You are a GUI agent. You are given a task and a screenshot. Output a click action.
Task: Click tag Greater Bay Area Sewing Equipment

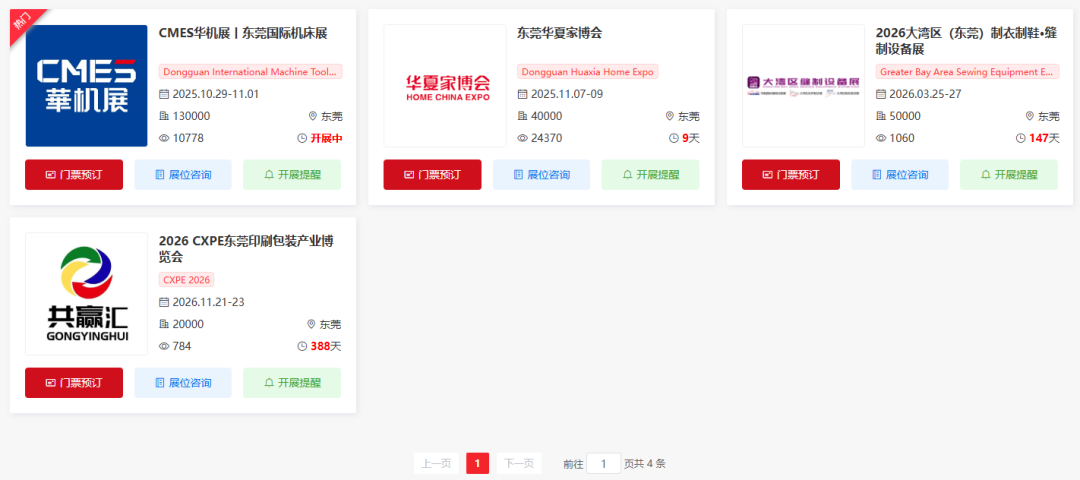pyautogui.click(x=968, y=72)
